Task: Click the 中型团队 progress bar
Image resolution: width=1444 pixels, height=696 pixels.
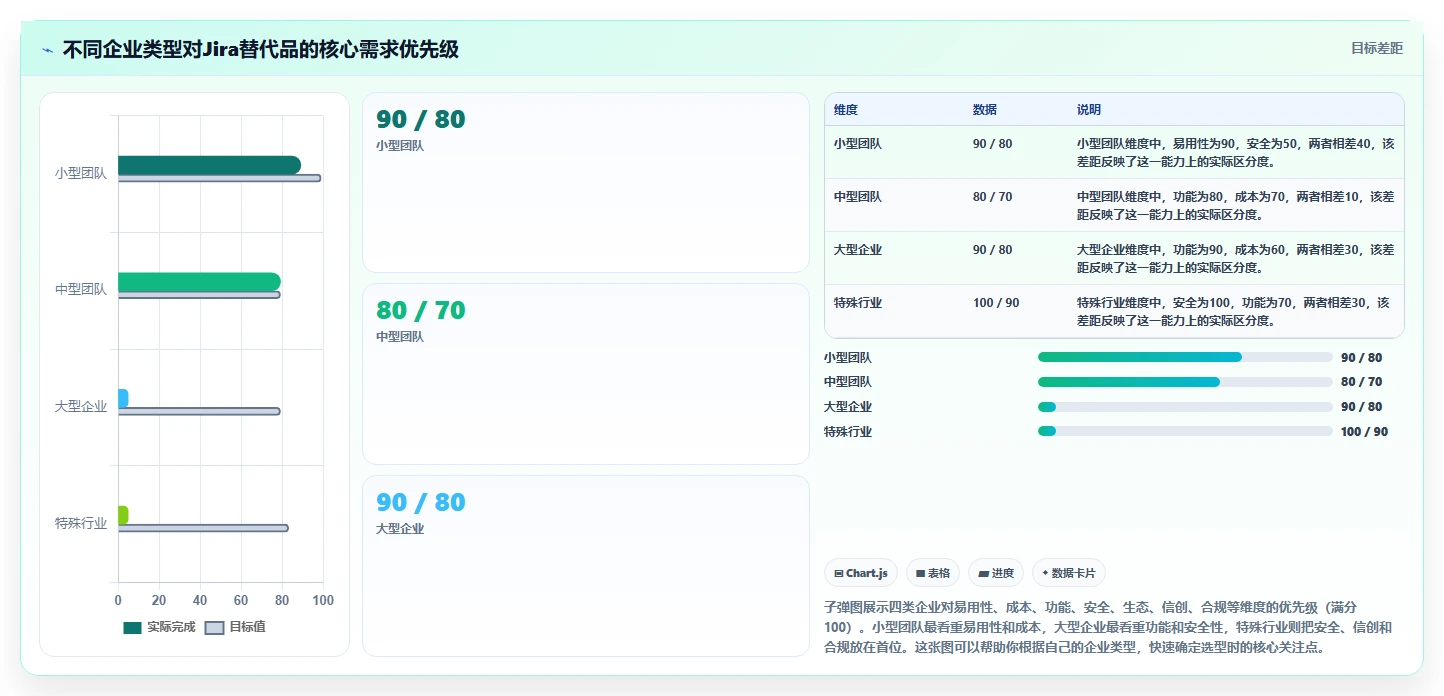Action: pyautogui.click(x=1185, y=382)
